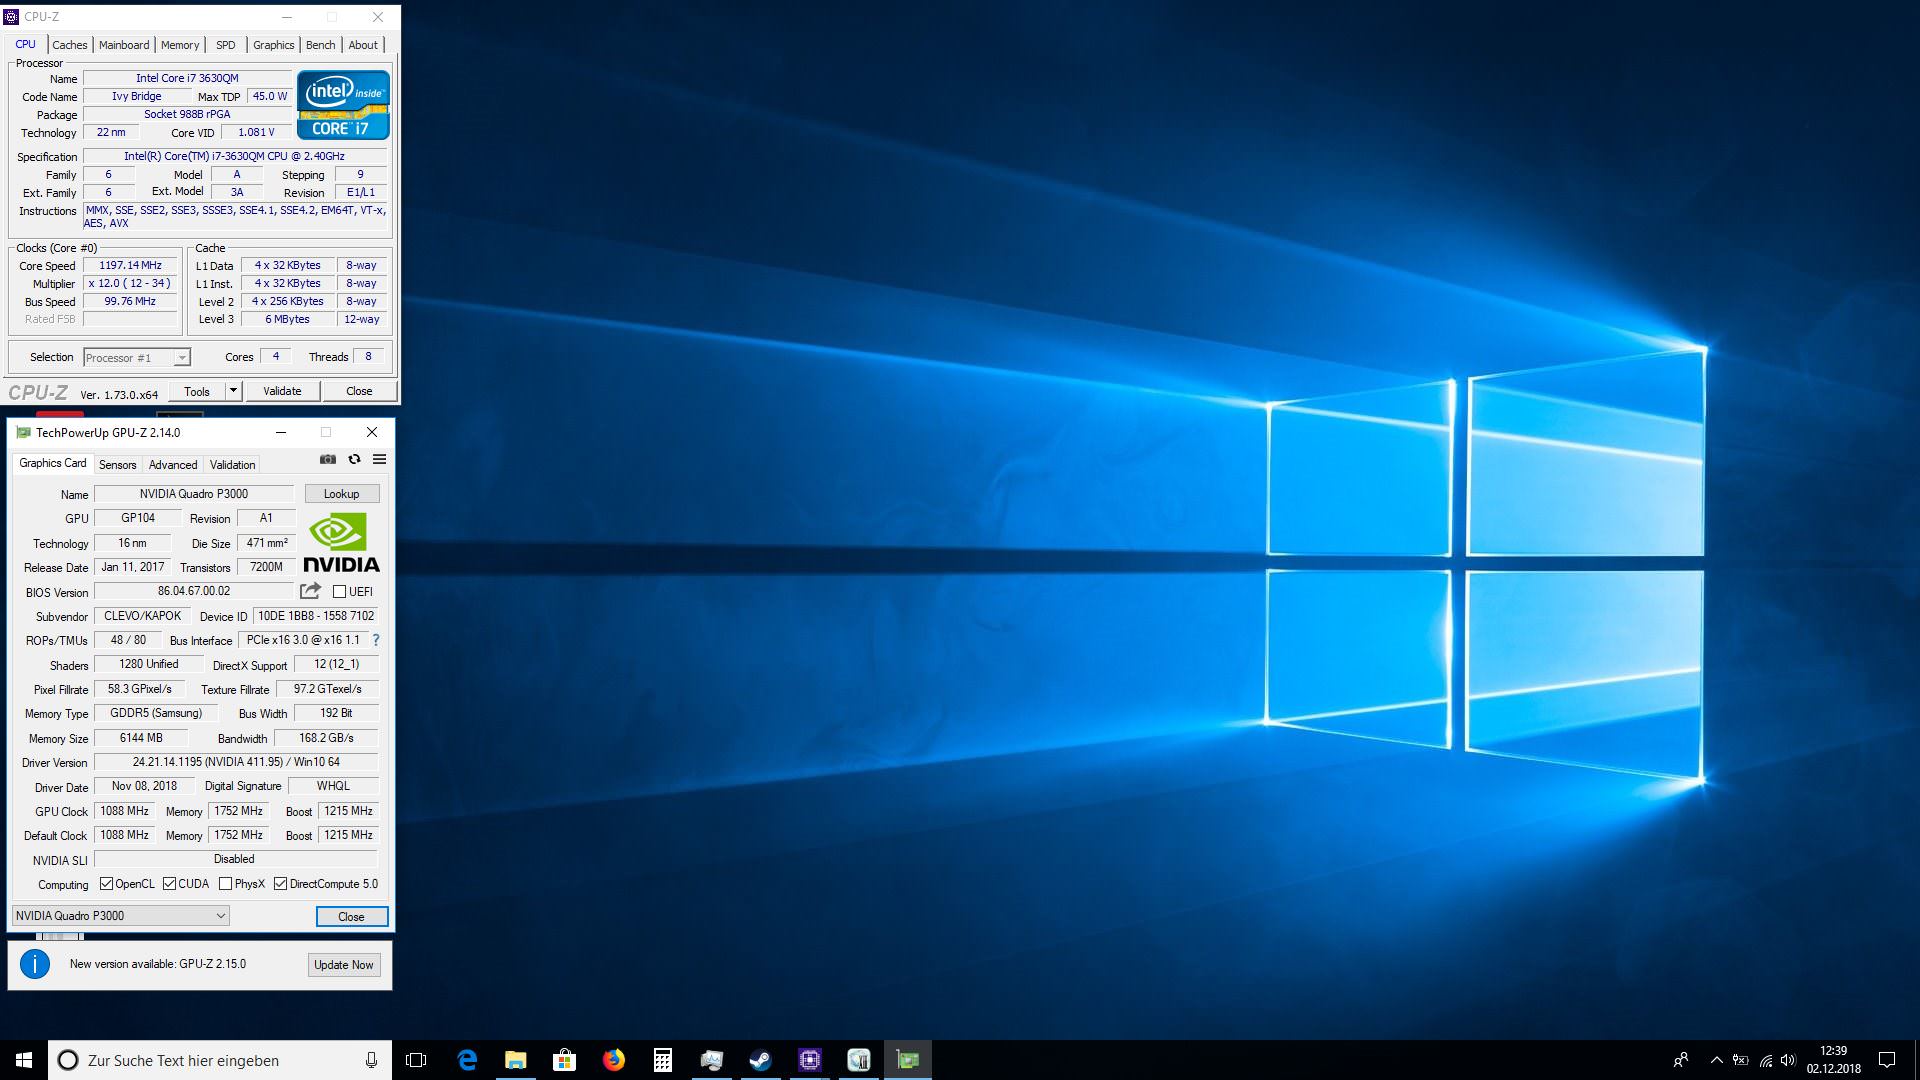Screen dimensions: 1920x1080
Task: Click the GPU name field NVIDIA Quadro P3000
Action: 194,494
